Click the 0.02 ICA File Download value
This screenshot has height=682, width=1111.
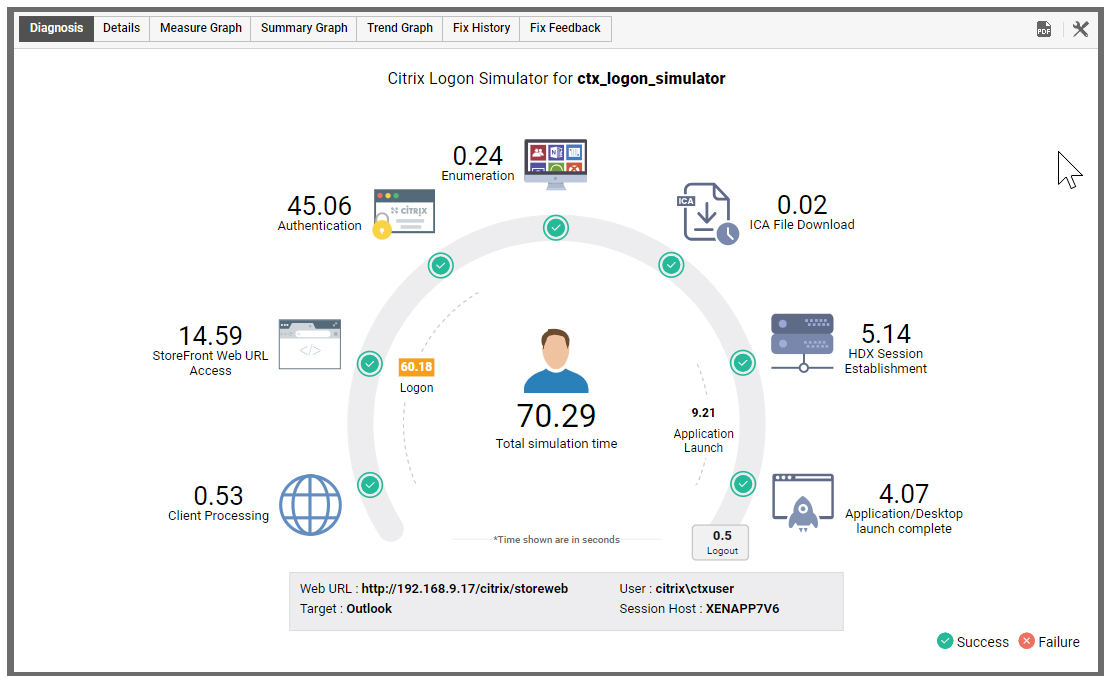802,205
